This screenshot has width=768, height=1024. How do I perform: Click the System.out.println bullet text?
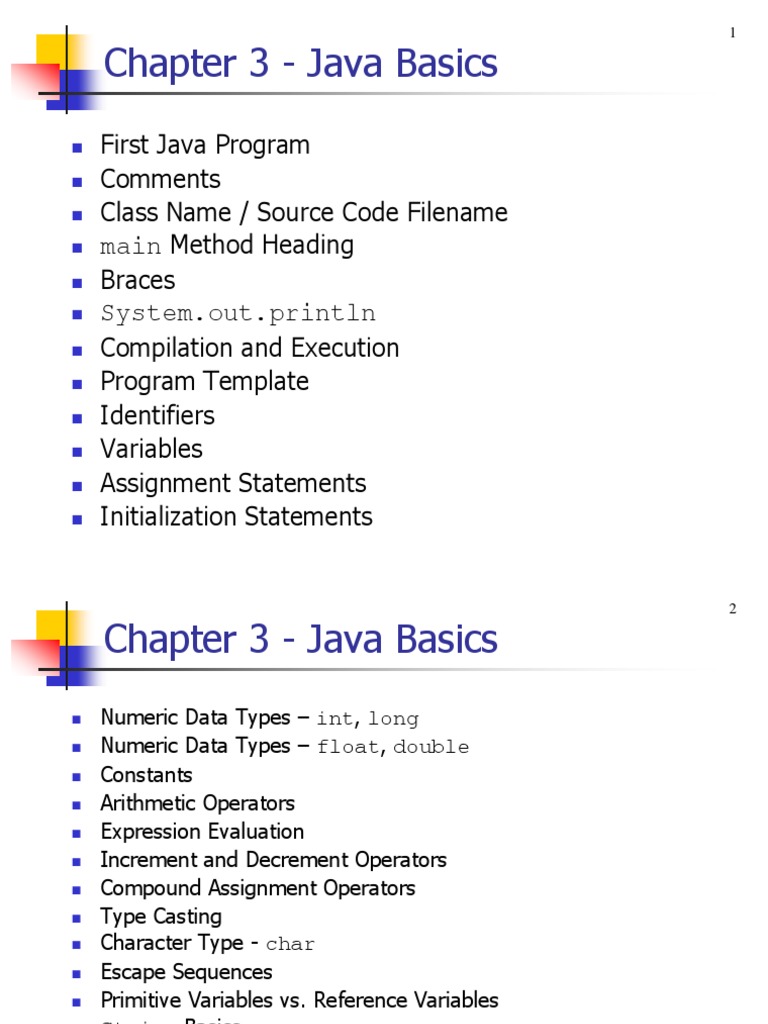238,314
